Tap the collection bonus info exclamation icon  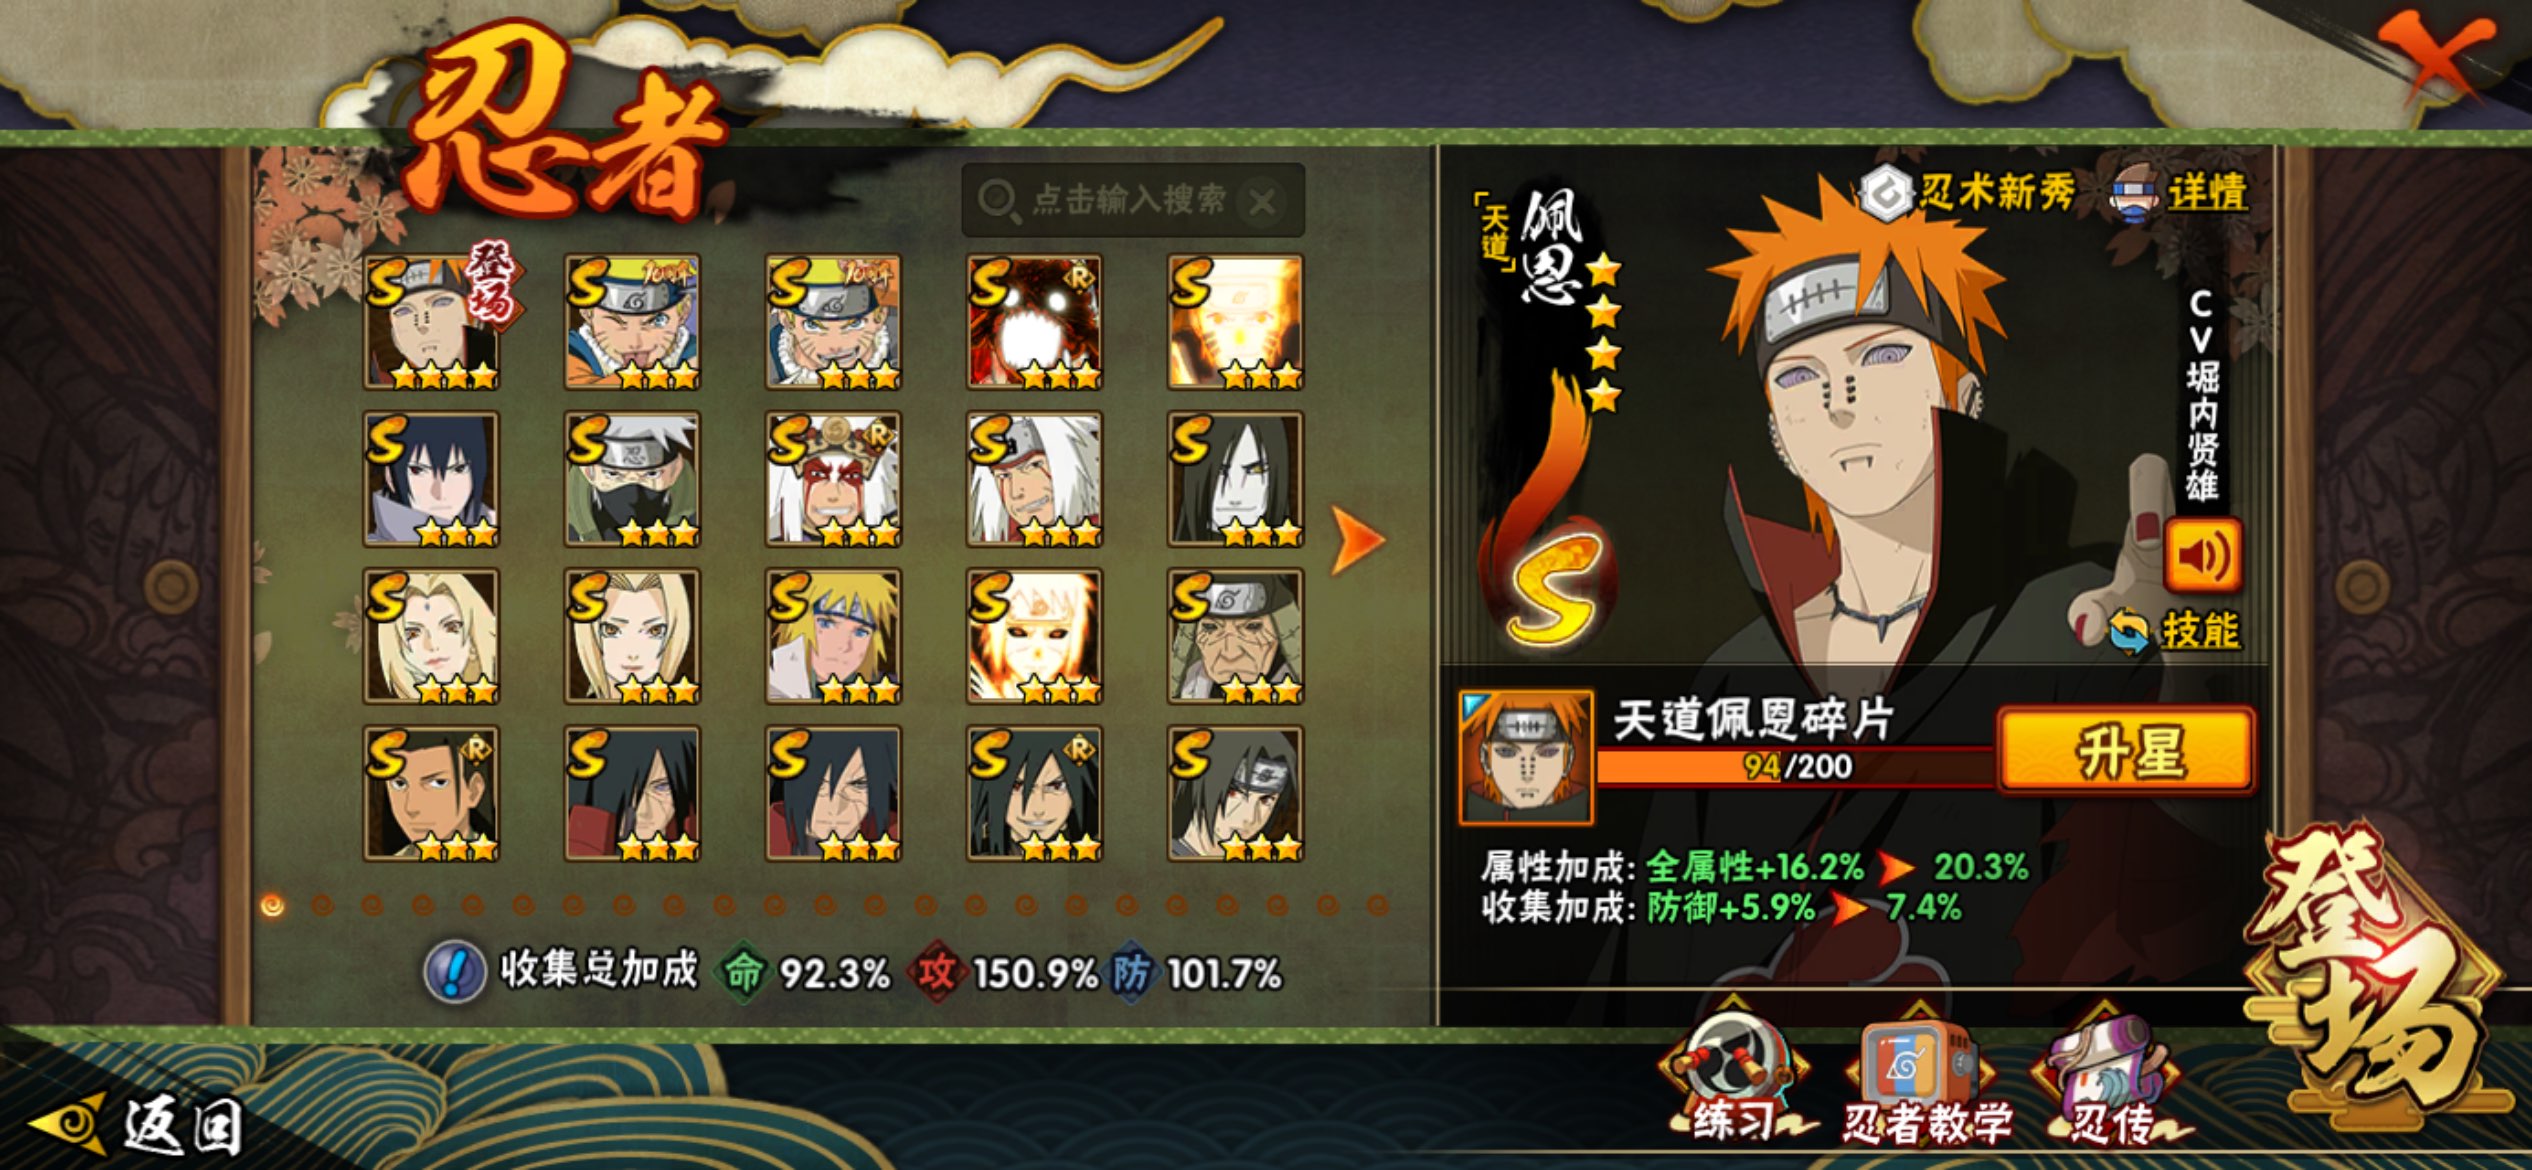point(454,971)
